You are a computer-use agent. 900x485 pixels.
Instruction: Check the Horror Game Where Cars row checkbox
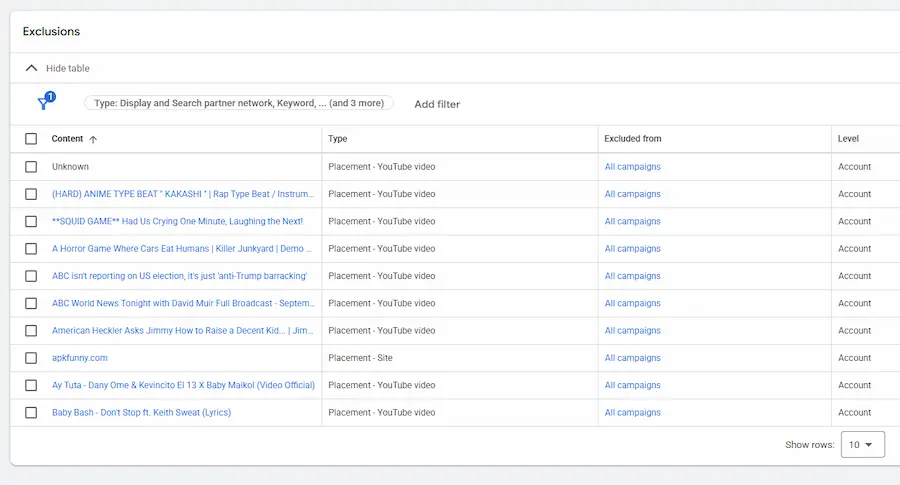click(31, 249)
